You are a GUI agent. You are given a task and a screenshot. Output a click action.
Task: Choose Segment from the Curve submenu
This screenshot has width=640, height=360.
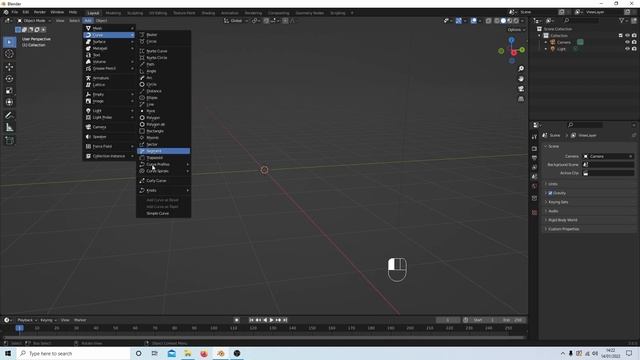point(163,151)
